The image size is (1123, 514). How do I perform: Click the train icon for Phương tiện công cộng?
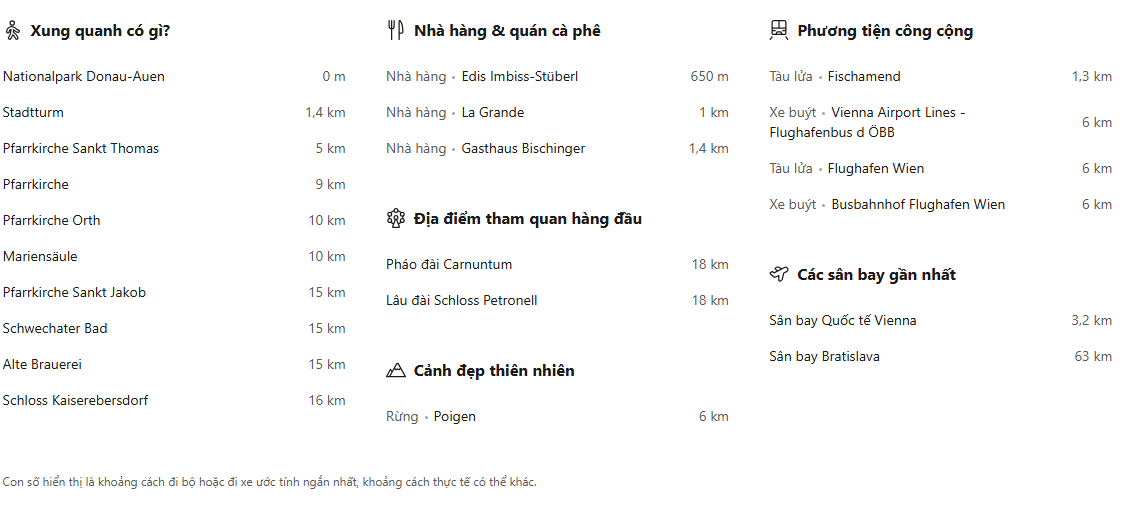pos(779,31)
